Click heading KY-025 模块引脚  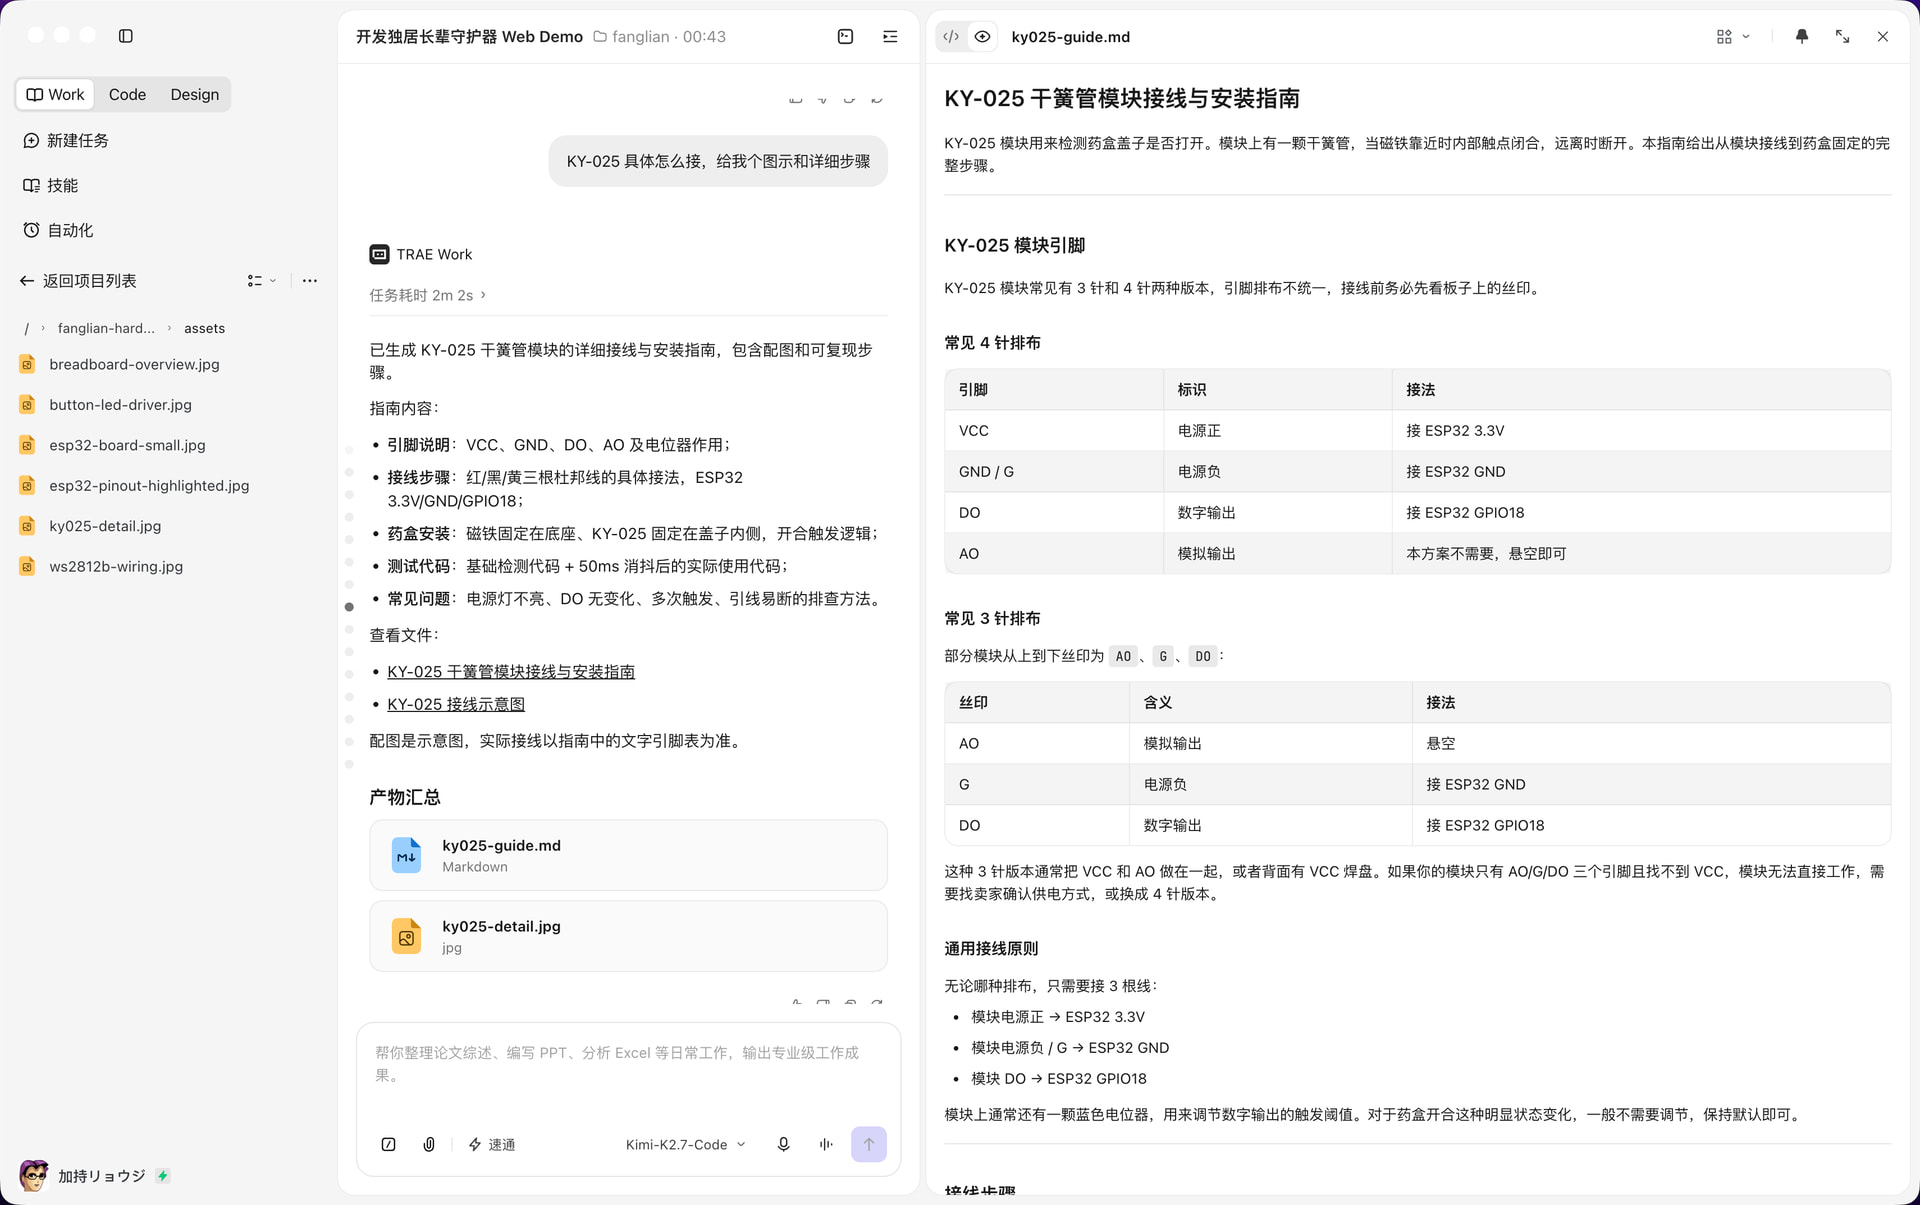1014,246
